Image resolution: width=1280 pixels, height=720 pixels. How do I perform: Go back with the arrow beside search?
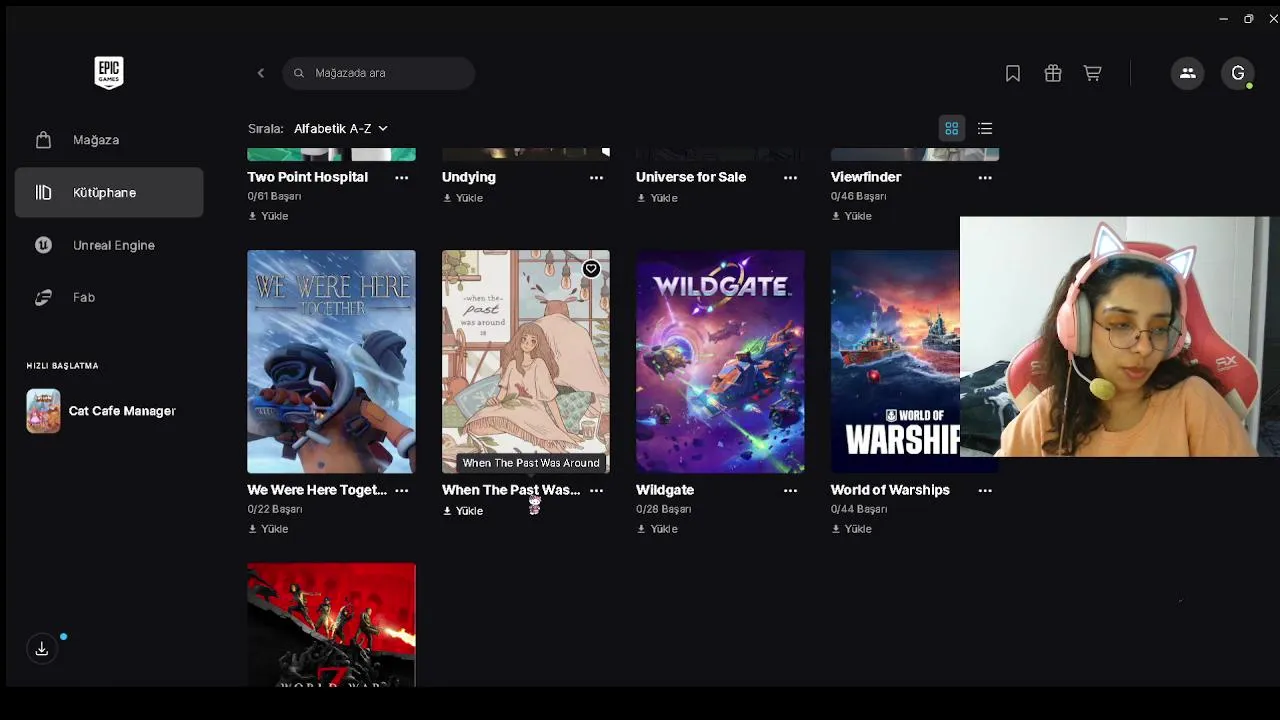(261, 73)
